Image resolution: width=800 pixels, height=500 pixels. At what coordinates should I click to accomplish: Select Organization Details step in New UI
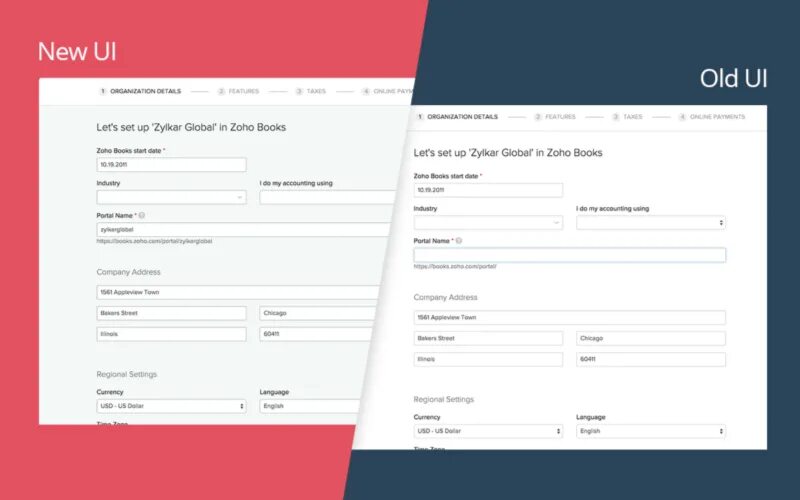click(x=140, y=91)
